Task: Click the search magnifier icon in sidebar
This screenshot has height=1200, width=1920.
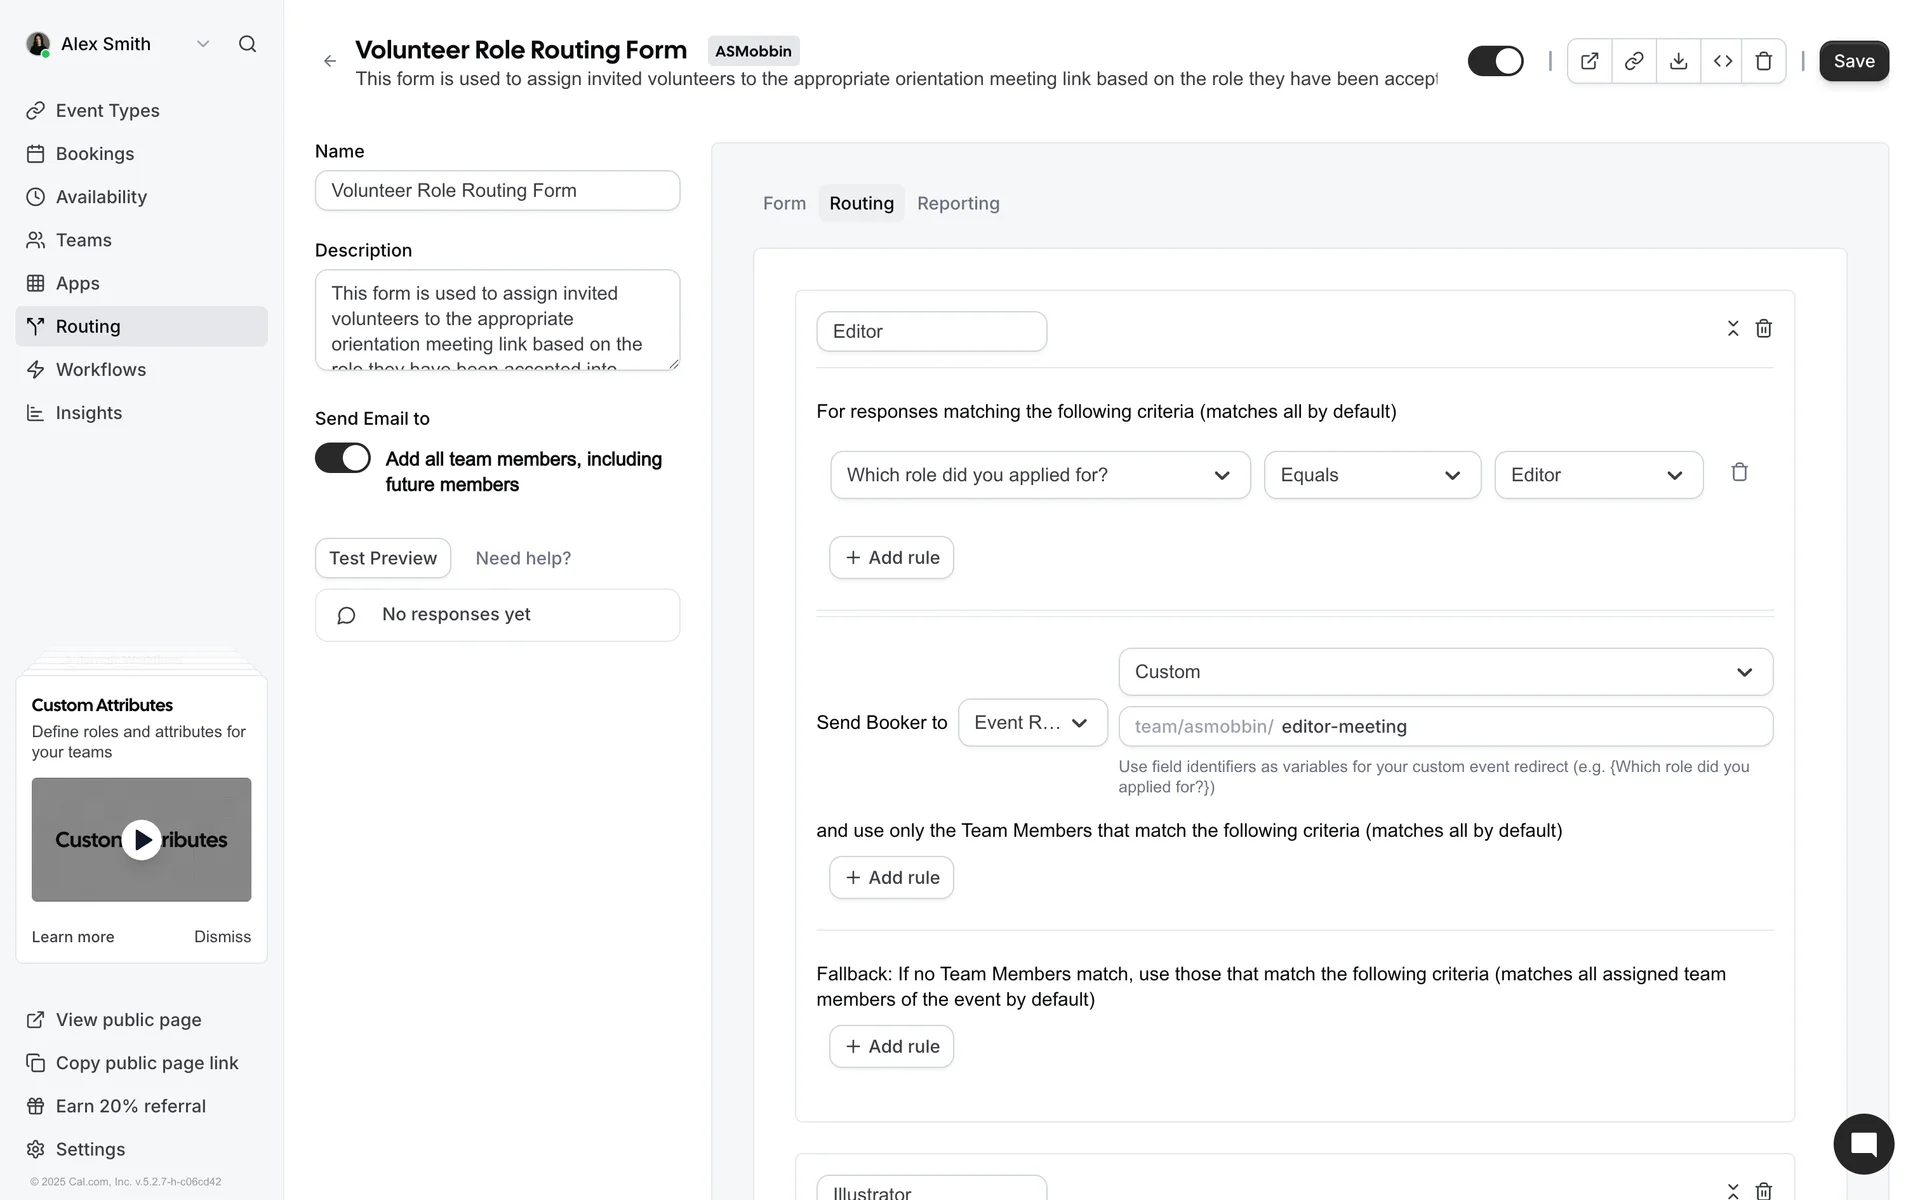Action: coord(247,44)
